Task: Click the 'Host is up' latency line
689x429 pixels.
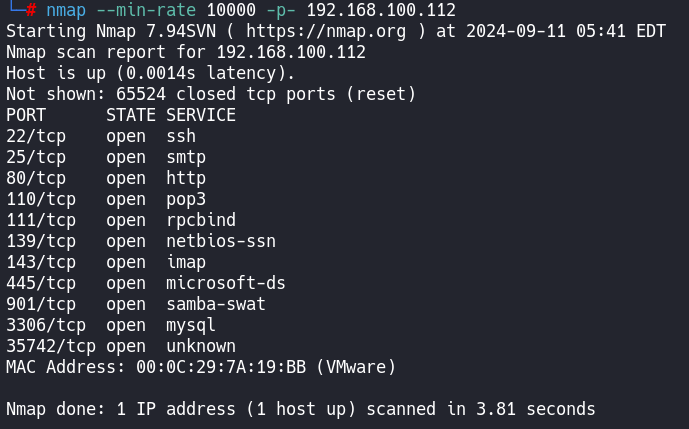Action: pos(150,73)
